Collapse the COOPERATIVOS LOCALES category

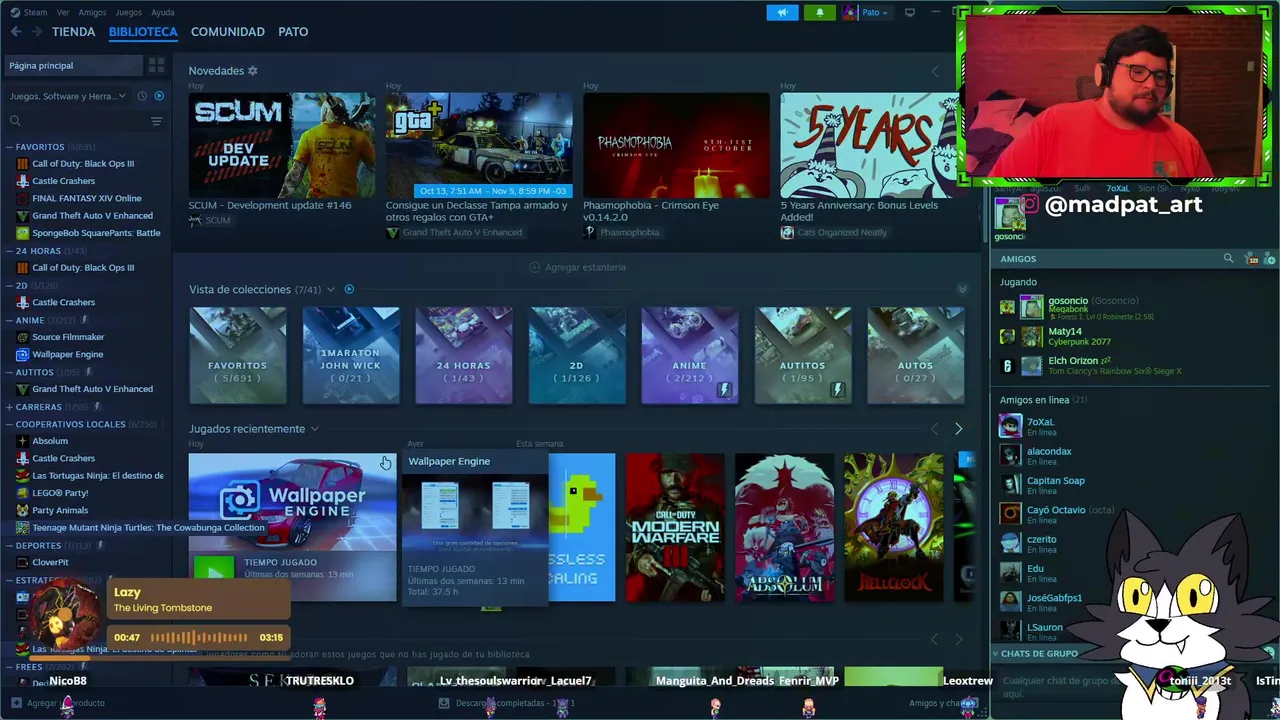[9, 424]
